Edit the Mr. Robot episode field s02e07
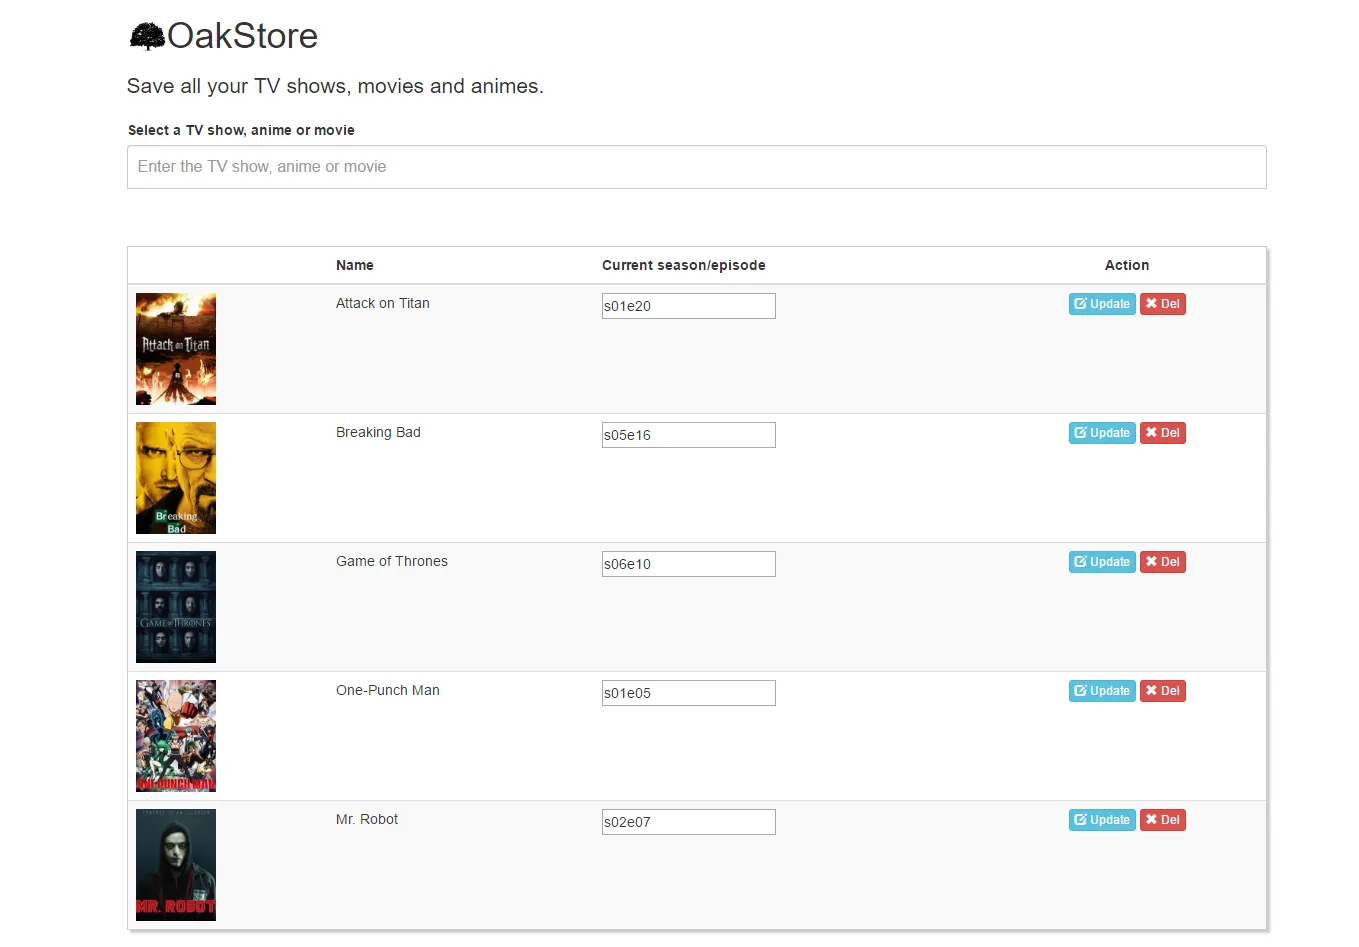 (689, 822)
